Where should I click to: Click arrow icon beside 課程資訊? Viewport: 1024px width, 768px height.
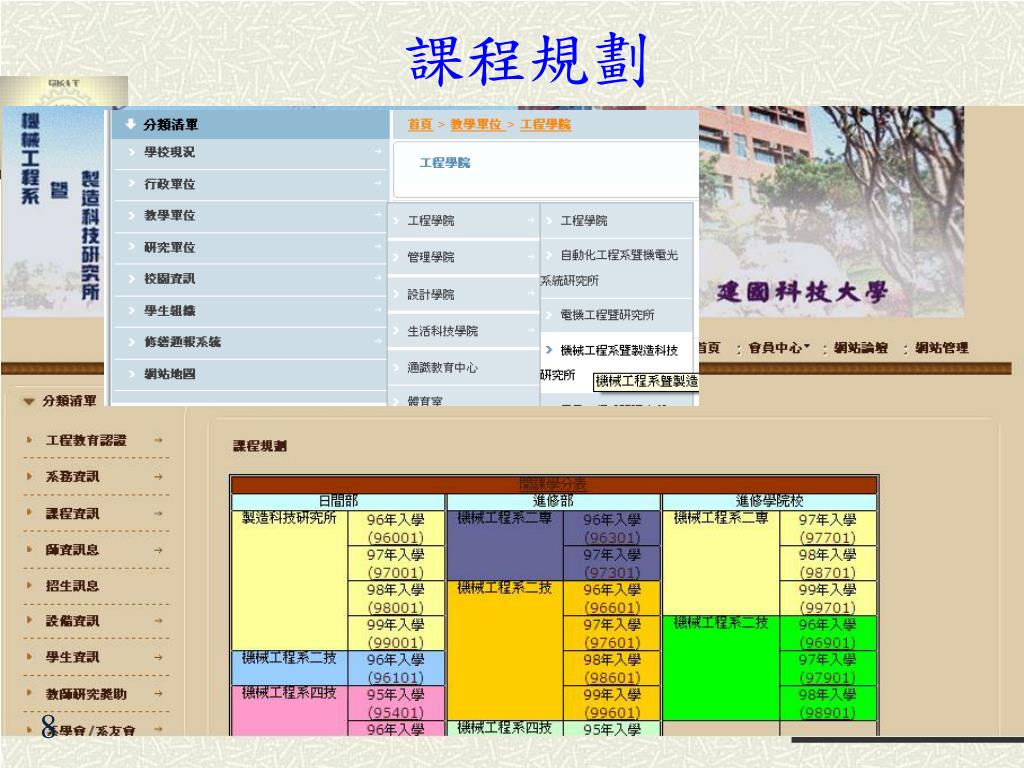pyautogui.click(x=158, y=513)
